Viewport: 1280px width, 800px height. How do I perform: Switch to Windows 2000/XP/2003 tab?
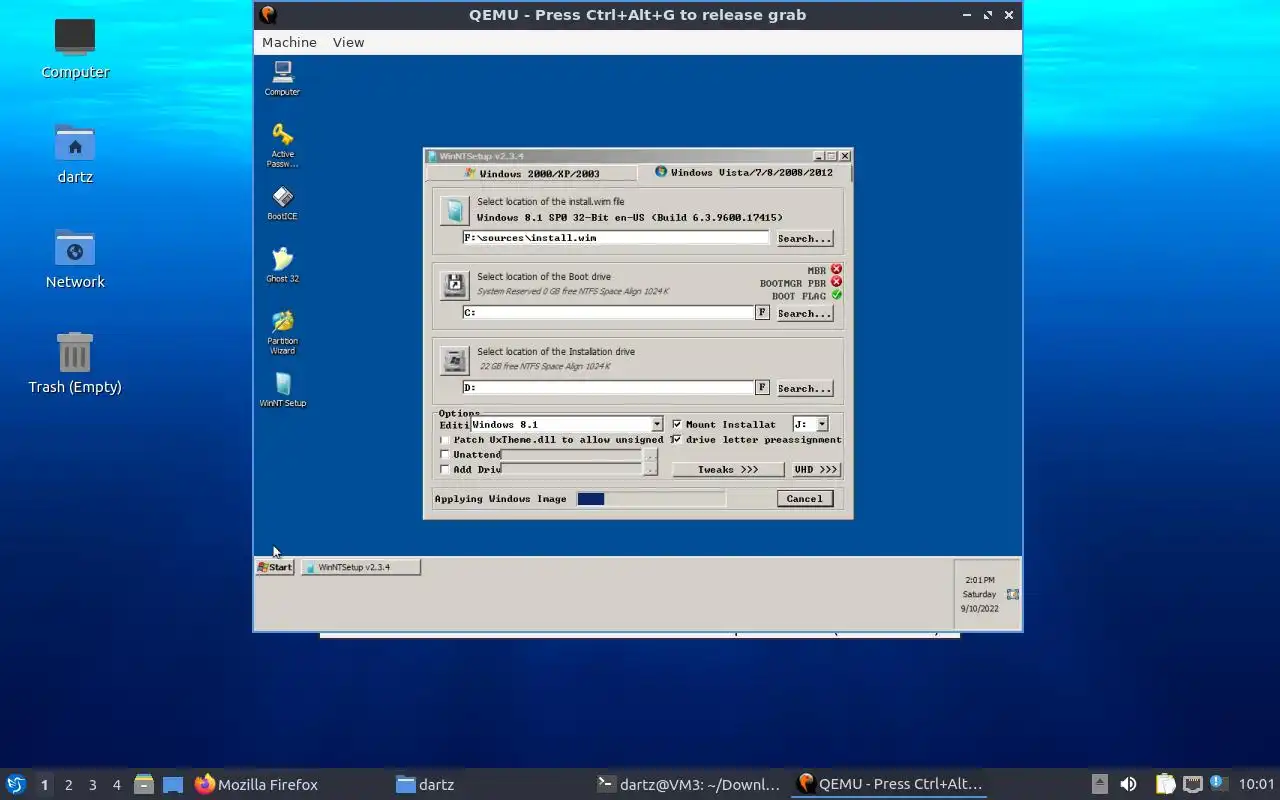coord(531,173)
